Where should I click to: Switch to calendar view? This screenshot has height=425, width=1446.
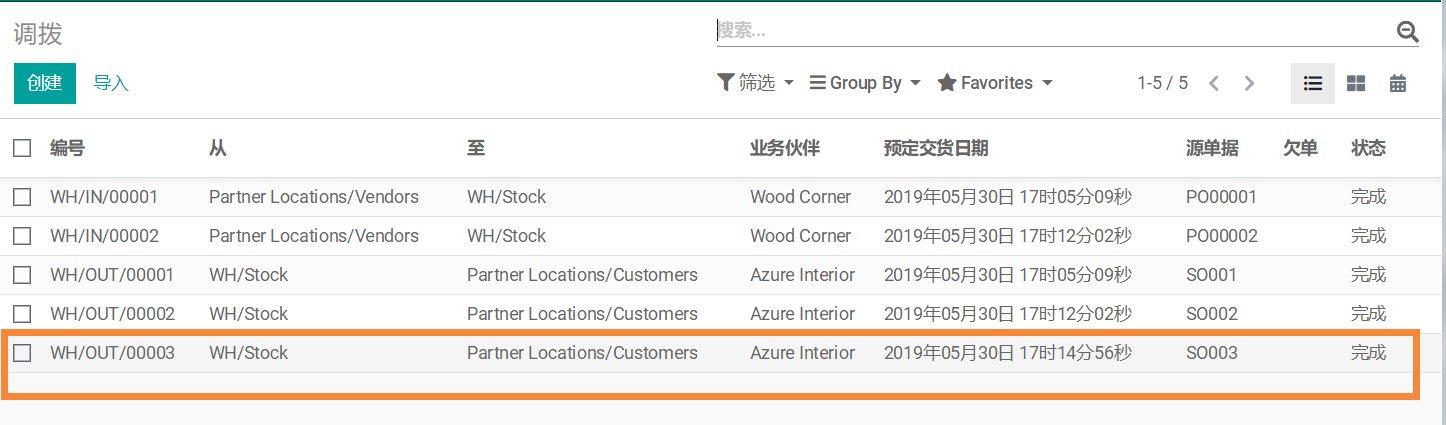pos(1398,83)
